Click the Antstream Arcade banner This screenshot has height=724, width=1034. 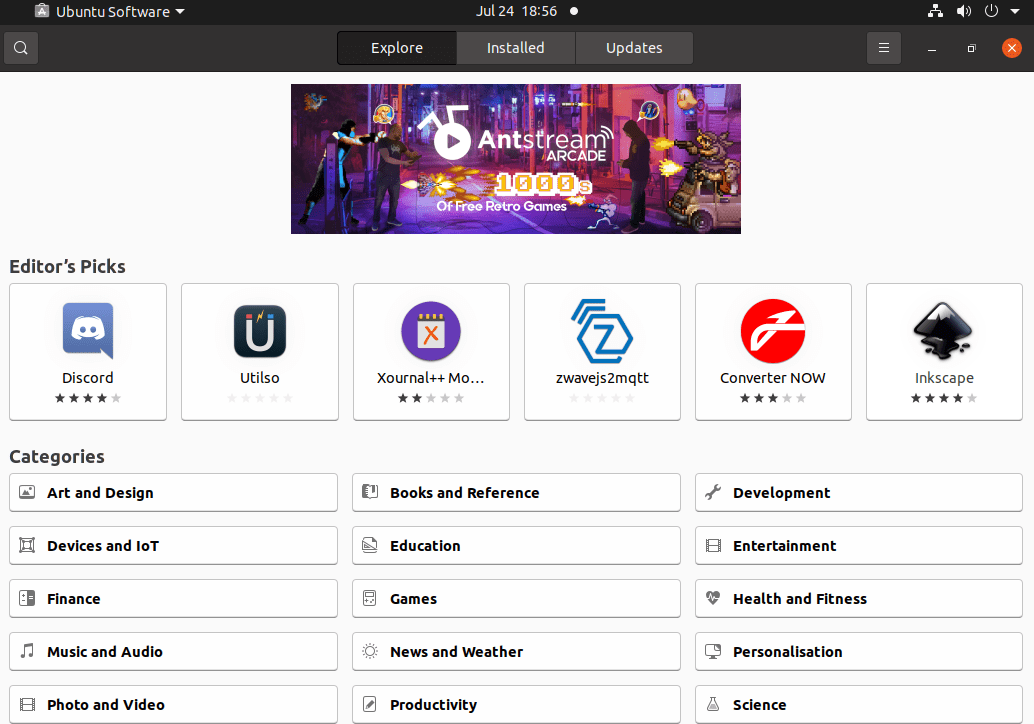(x=515, y=158)
